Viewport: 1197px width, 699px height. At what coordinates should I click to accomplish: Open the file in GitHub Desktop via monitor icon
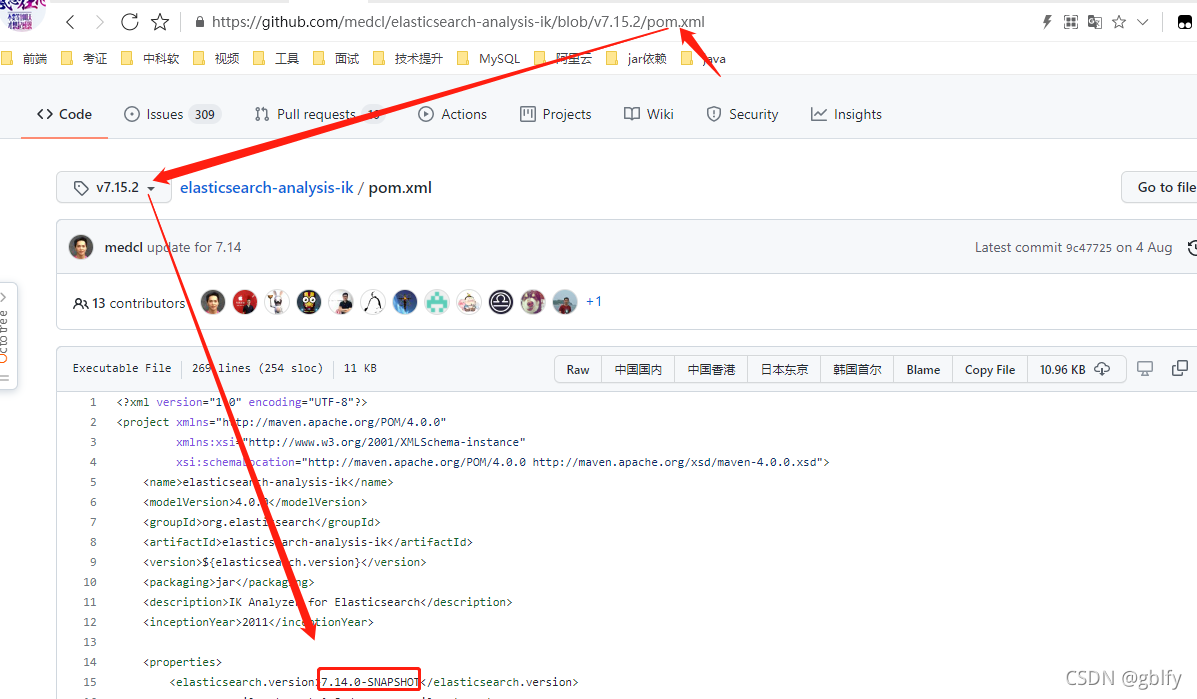pos(1145,369)
